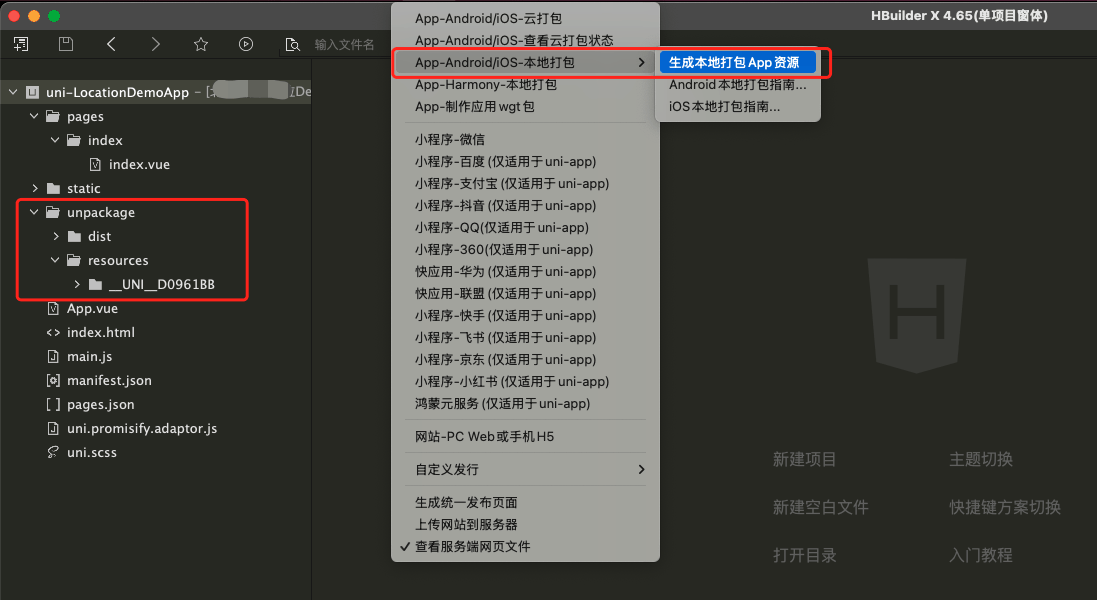Click the dist folder icon
The image size is (1097, 600).
(x=74, y=236)
